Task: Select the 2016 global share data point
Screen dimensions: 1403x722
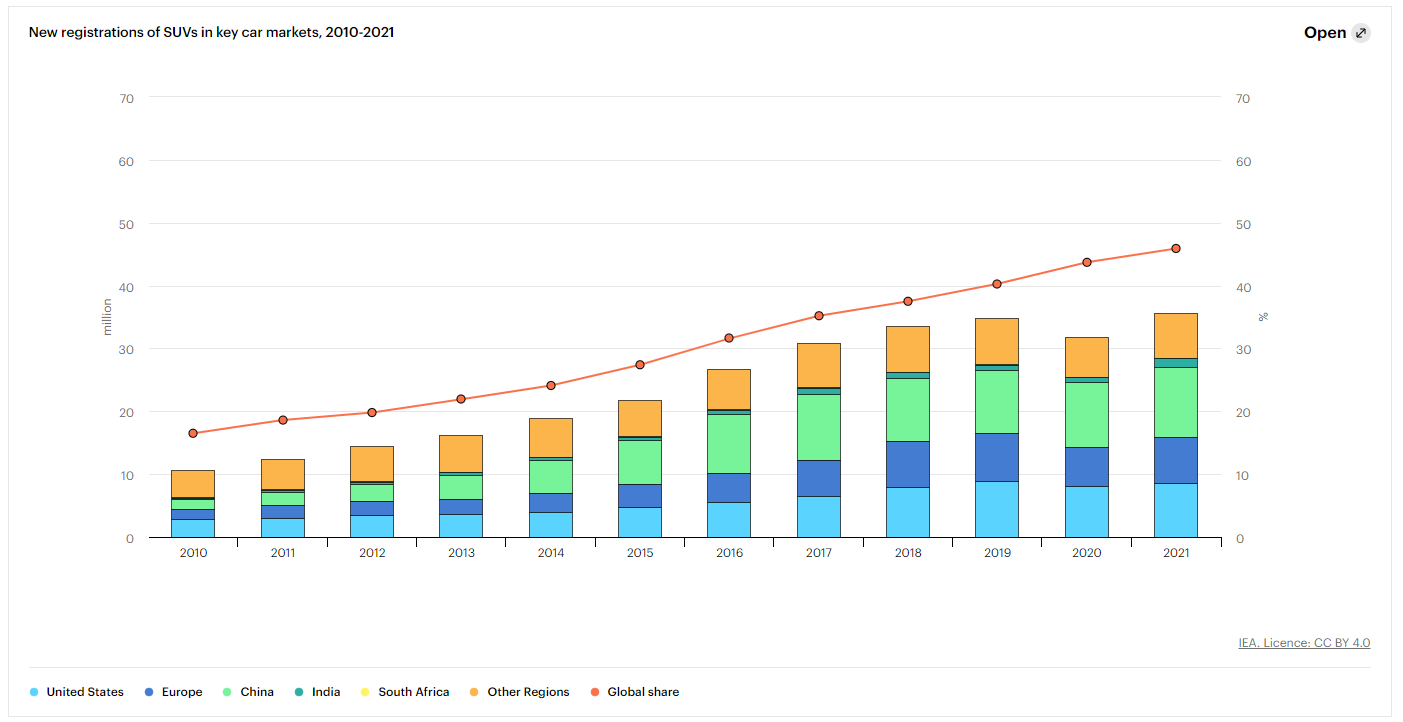Action: tap(729, 338)
